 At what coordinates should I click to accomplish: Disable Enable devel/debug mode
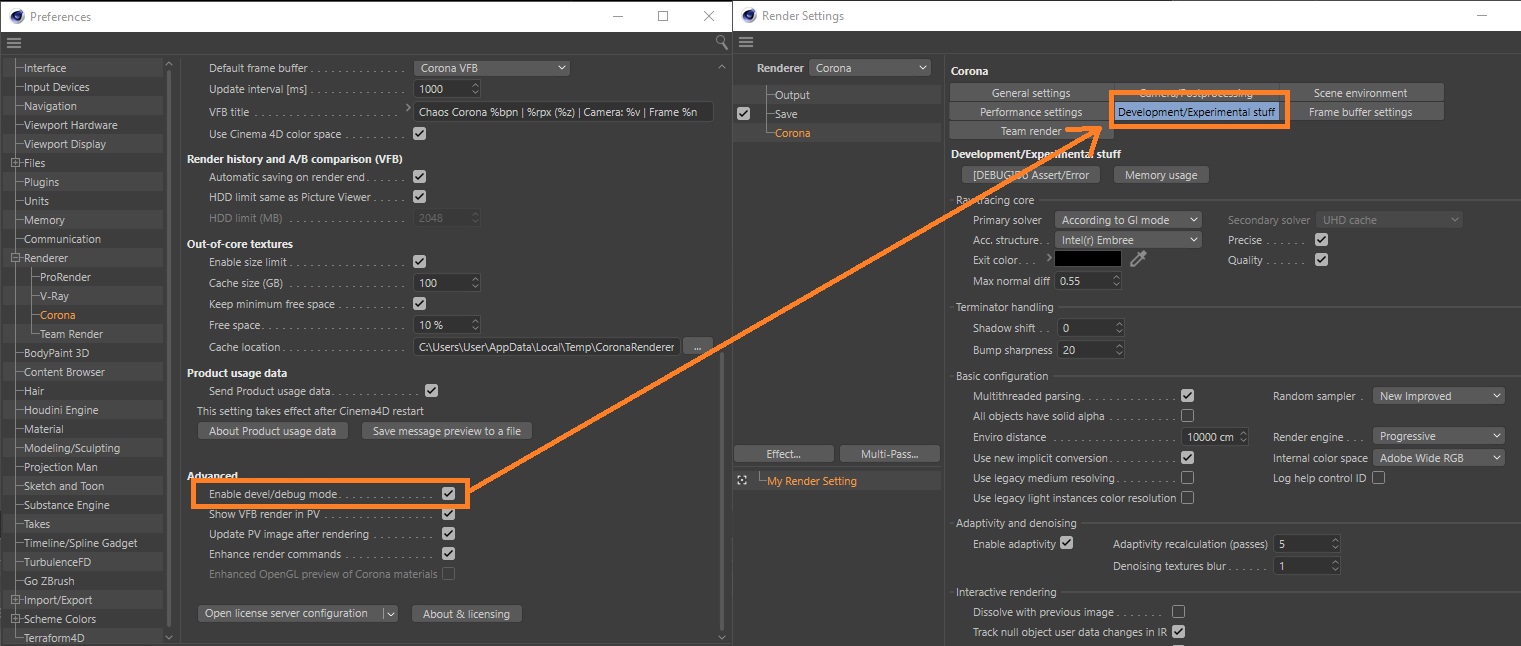[448, 493]
